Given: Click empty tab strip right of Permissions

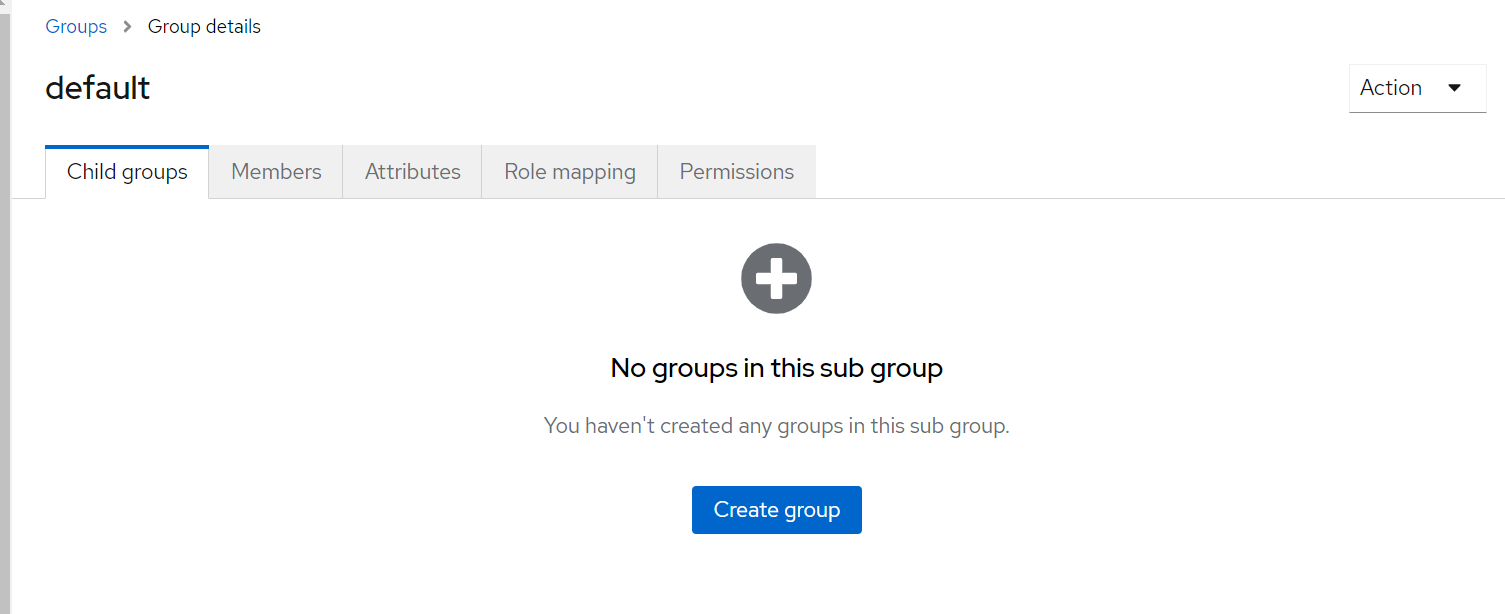Looking at the screenshot, I should pyautogui.click(x=1100, y=172).
